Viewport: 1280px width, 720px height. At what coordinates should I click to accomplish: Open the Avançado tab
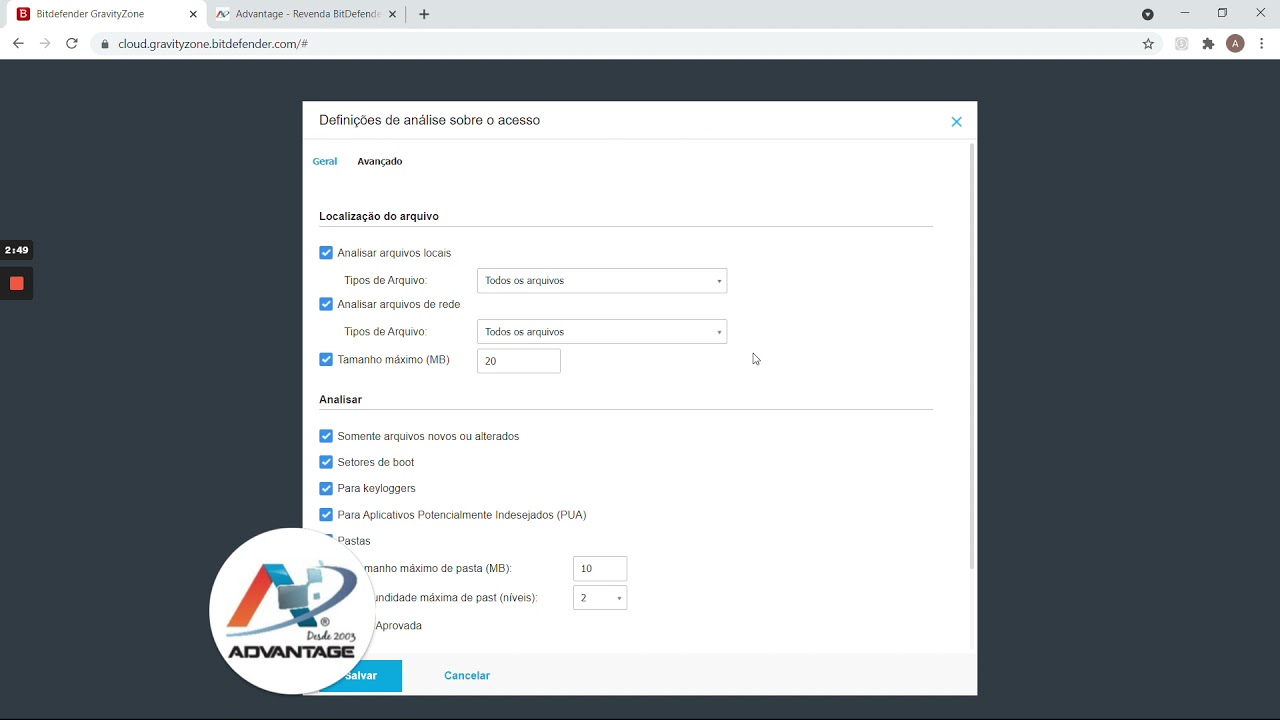click(x=380, y=161)
